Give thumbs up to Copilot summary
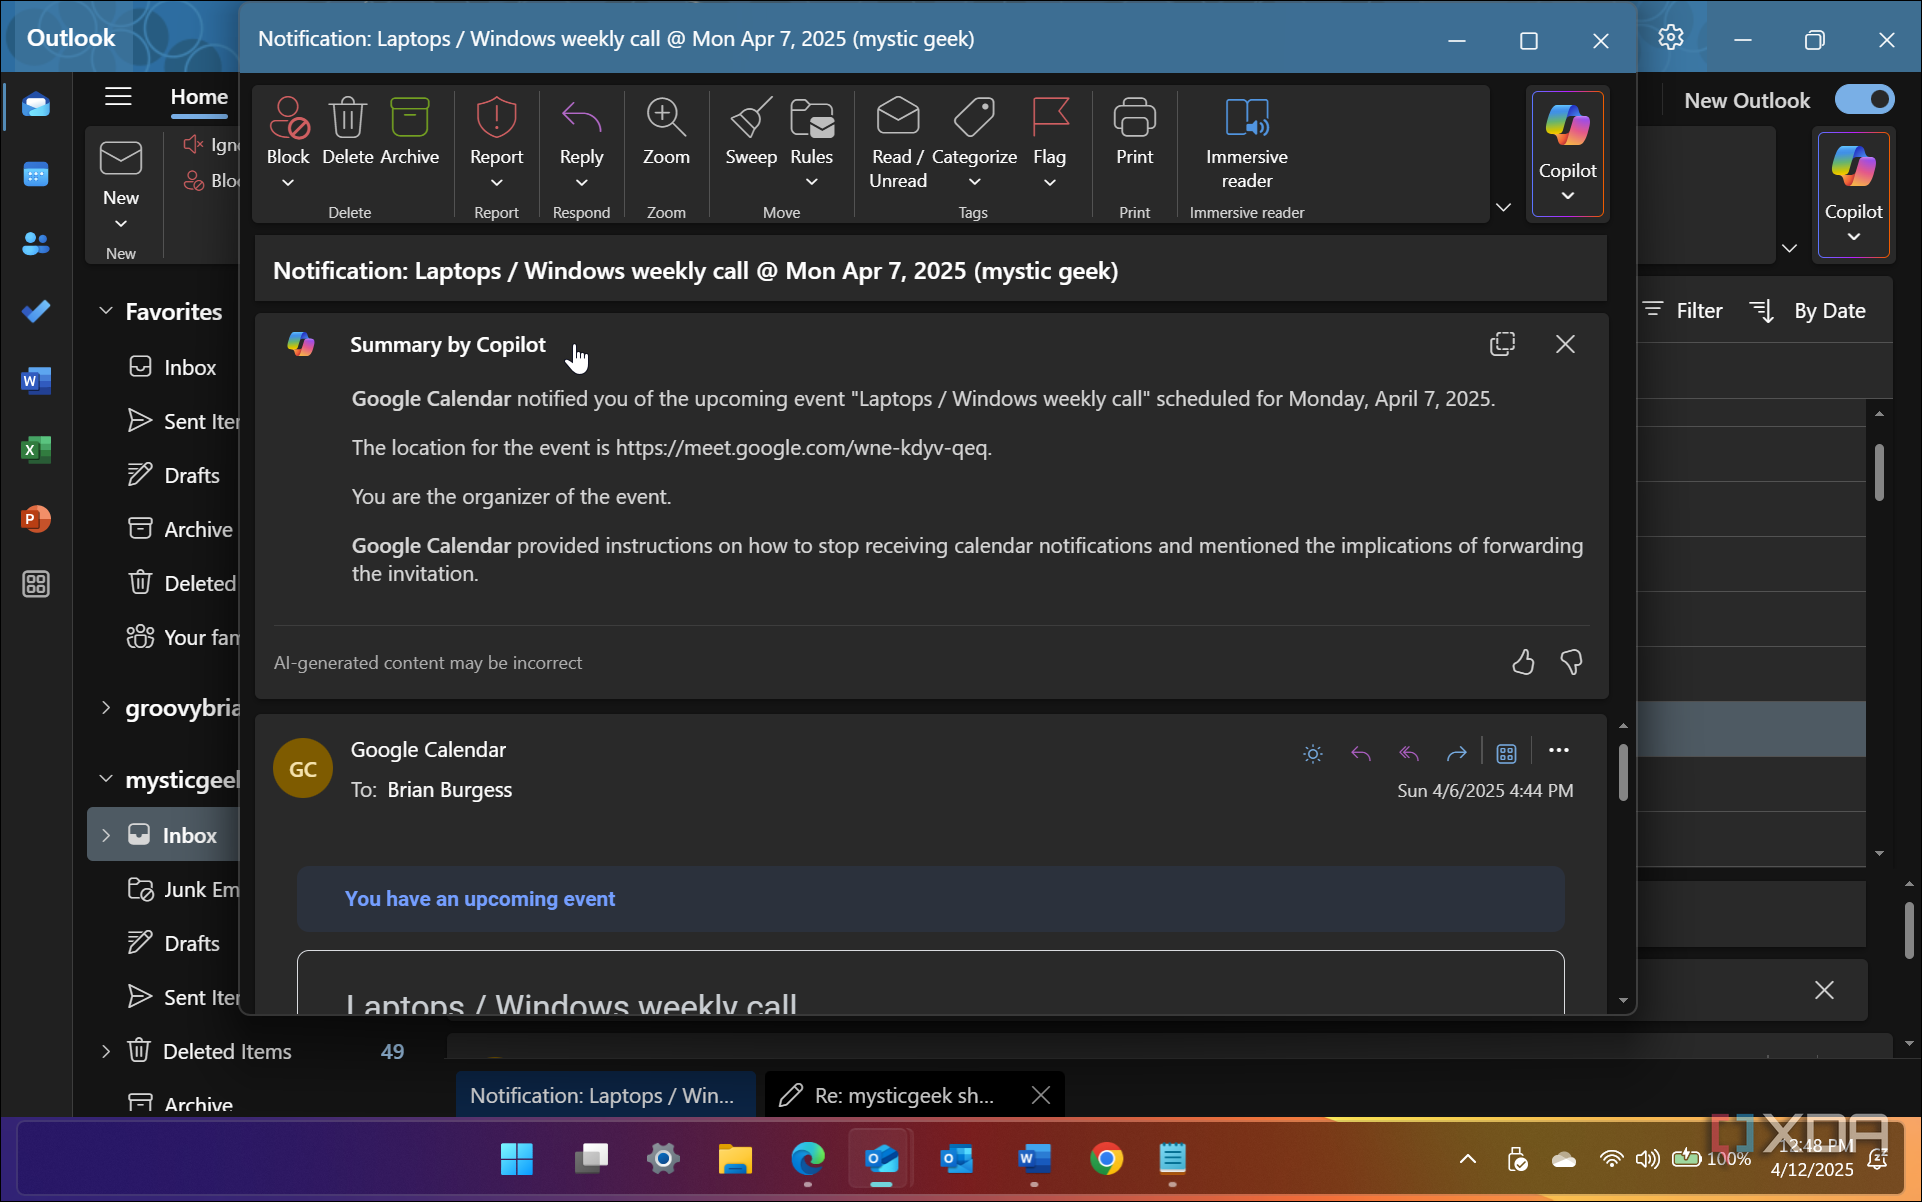 pos(1522,662)
